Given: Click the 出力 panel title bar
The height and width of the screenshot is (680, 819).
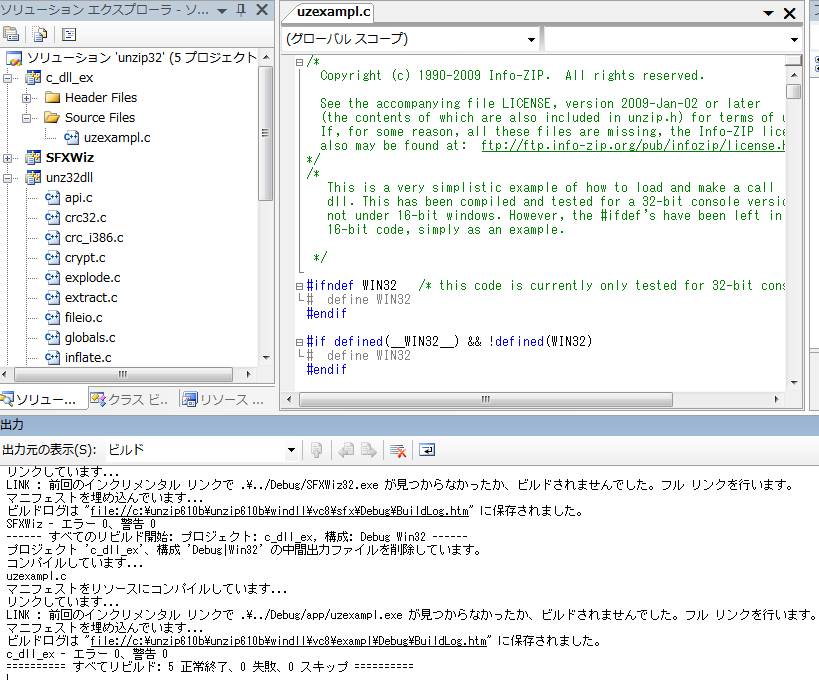Looking at the screenshot, I should click(x=410, y=425).
